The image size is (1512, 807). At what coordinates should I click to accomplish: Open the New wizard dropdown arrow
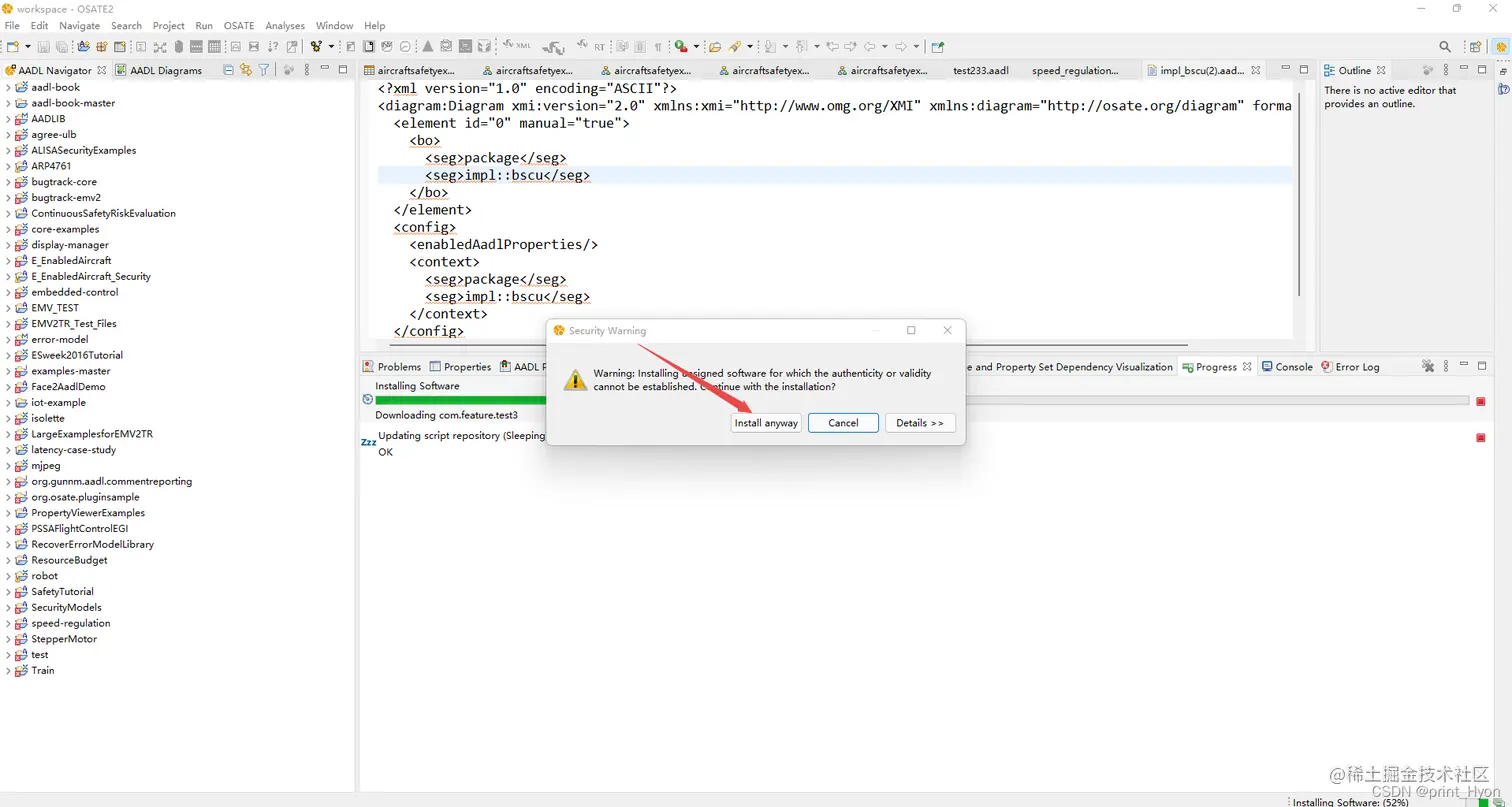click(x=27, y=46)
